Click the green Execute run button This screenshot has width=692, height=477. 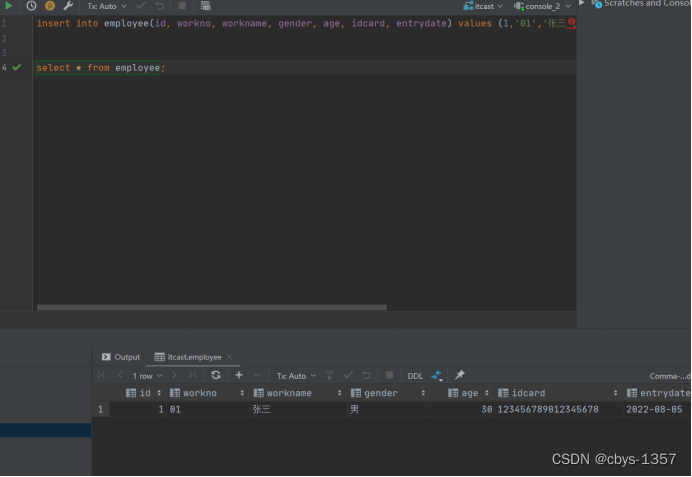[x=9, y=6]
